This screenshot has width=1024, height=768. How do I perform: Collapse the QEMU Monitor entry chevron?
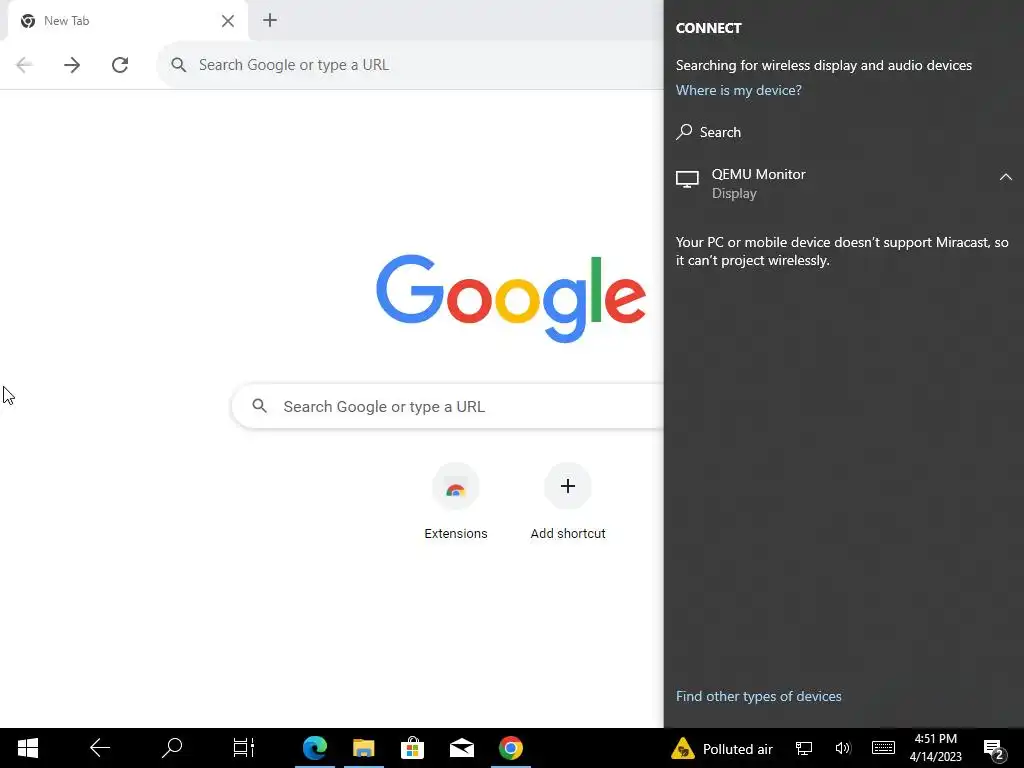(x=1006, y=177)
